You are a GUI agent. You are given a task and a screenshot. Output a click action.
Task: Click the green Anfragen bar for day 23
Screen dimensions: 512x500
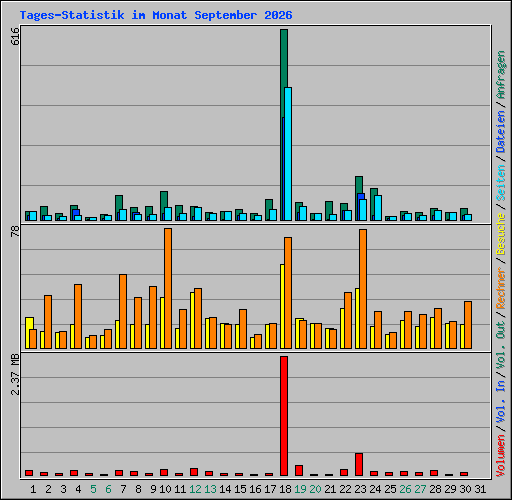(x=359, y=185)
